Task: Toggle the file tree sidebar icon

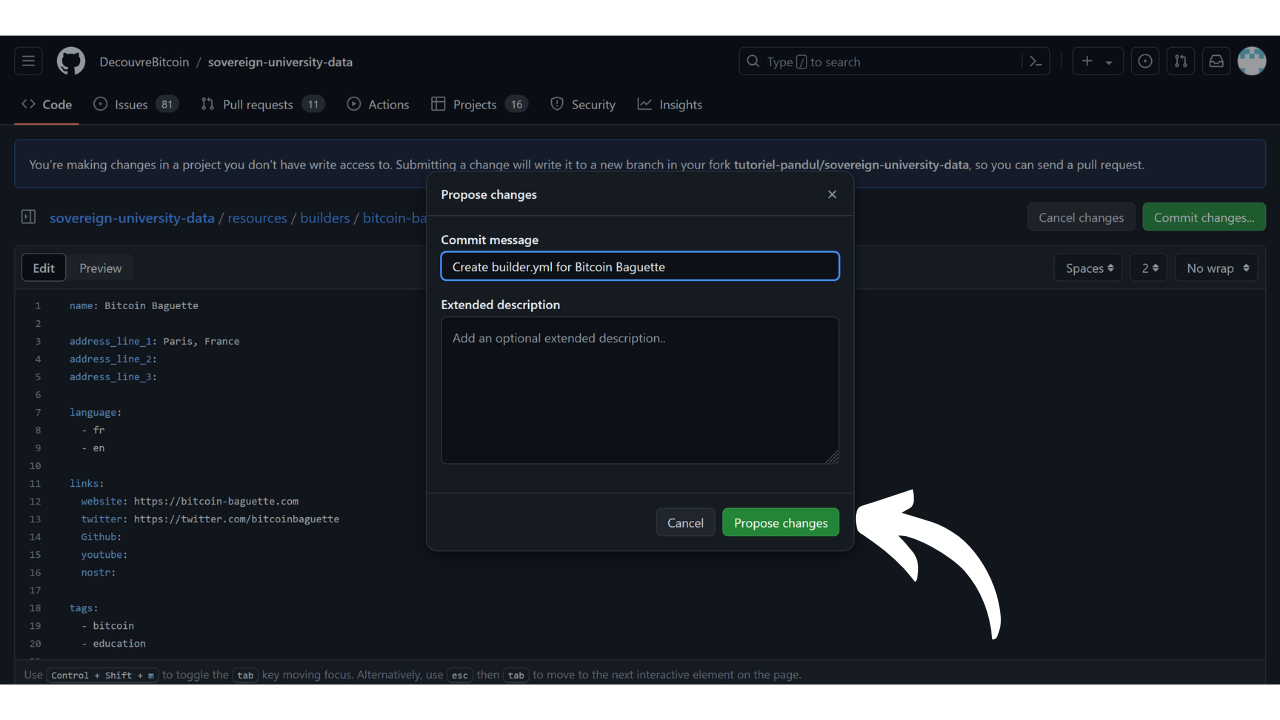Action: pyautogui.click(x=29, y=217)
